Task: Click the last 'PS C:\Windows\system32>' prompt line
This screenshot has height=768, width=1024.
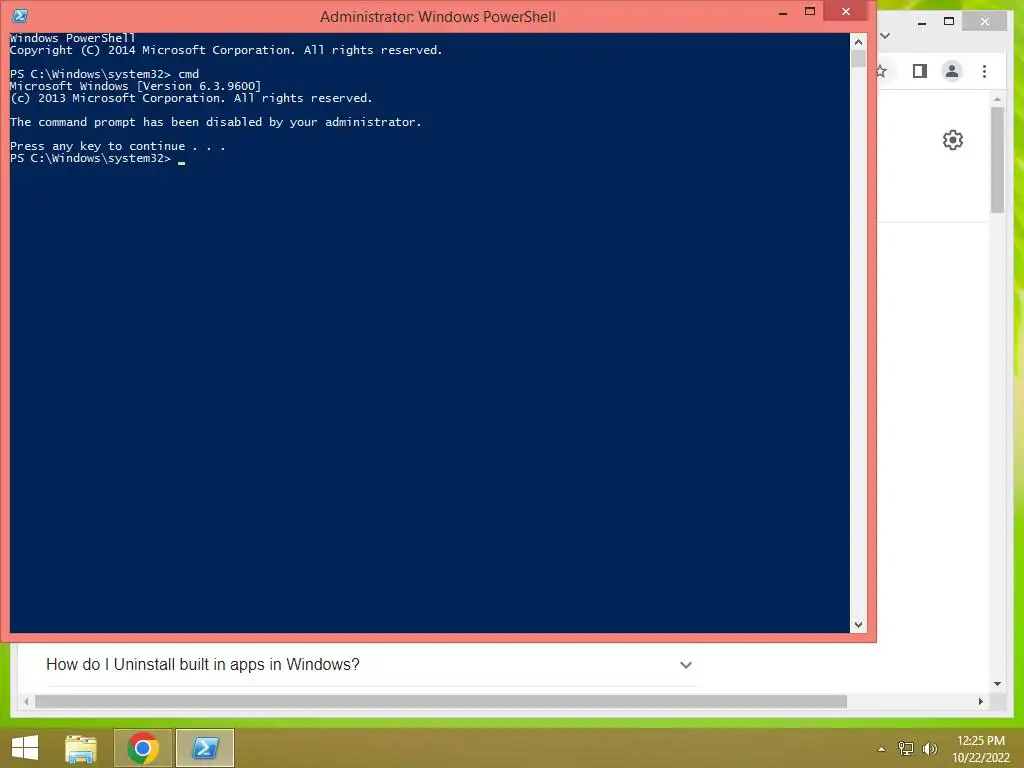Action: point(91,158)
